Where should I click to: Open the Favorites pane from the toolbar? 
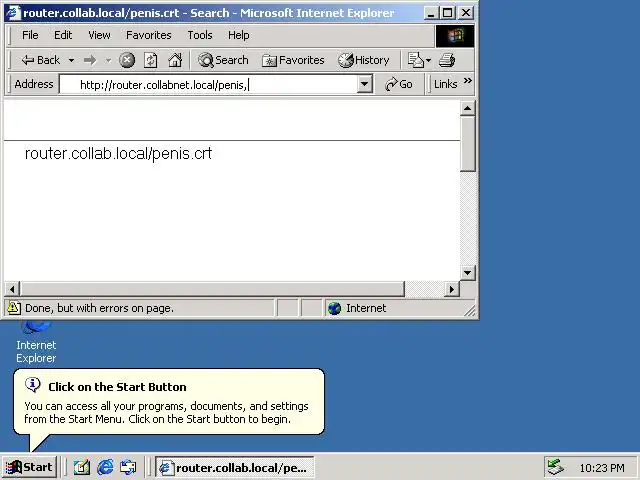click(x=293, y=60)
